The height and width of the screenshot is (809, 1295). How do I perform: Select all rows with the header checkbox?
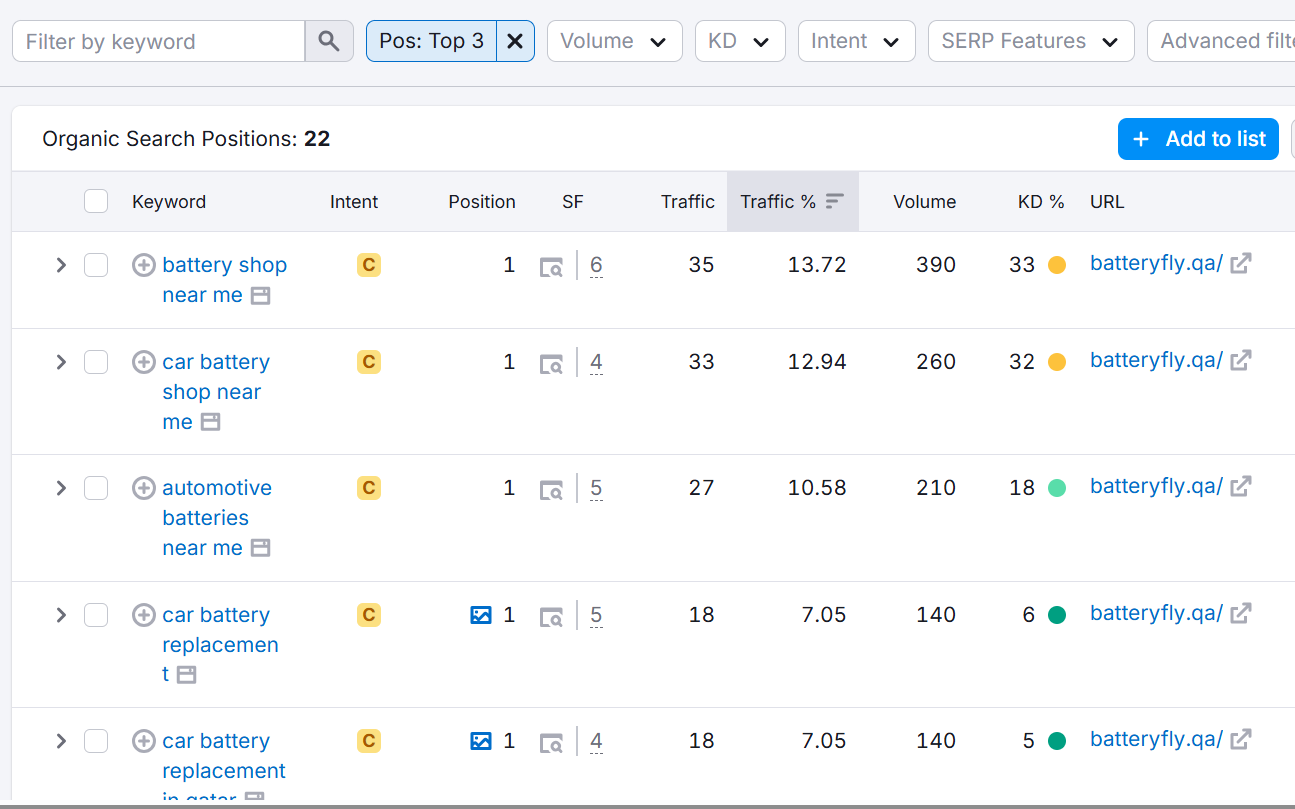point(95,200)
